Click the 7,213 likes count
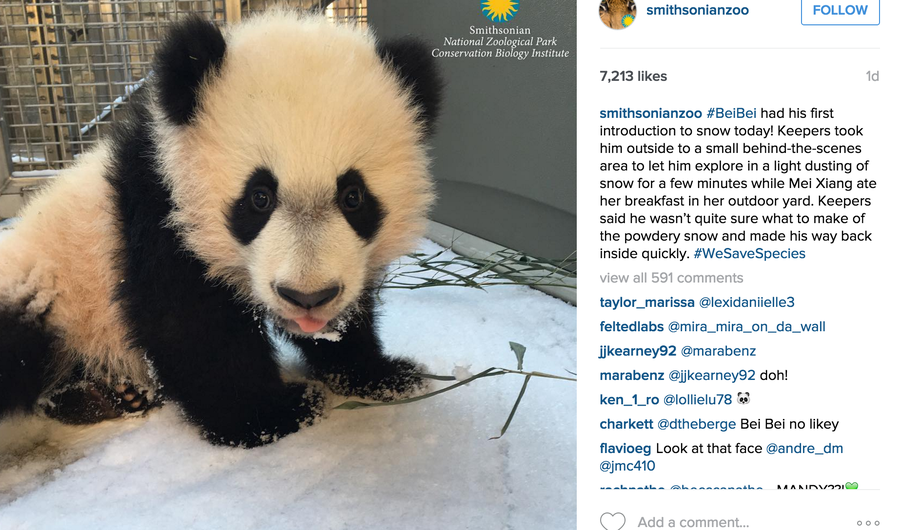Viewport: 900px width, 530px height. point(633,76)
